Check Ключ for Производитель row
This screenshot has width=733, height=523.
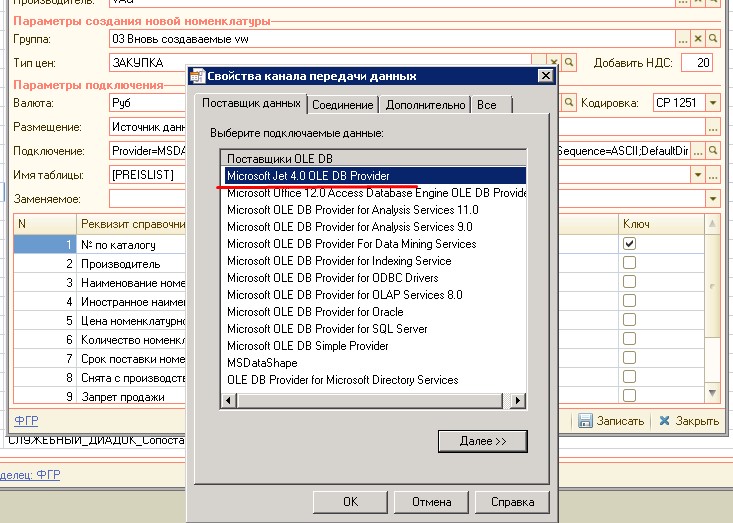point(629,263)
